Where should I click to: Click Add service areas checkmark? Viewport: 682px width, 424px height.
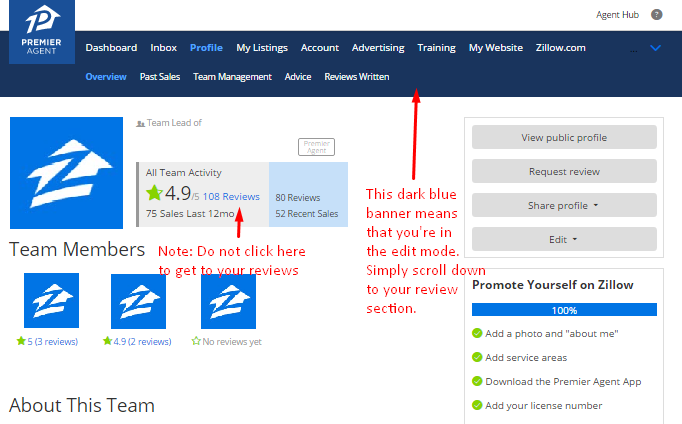[x=477, y=358]
